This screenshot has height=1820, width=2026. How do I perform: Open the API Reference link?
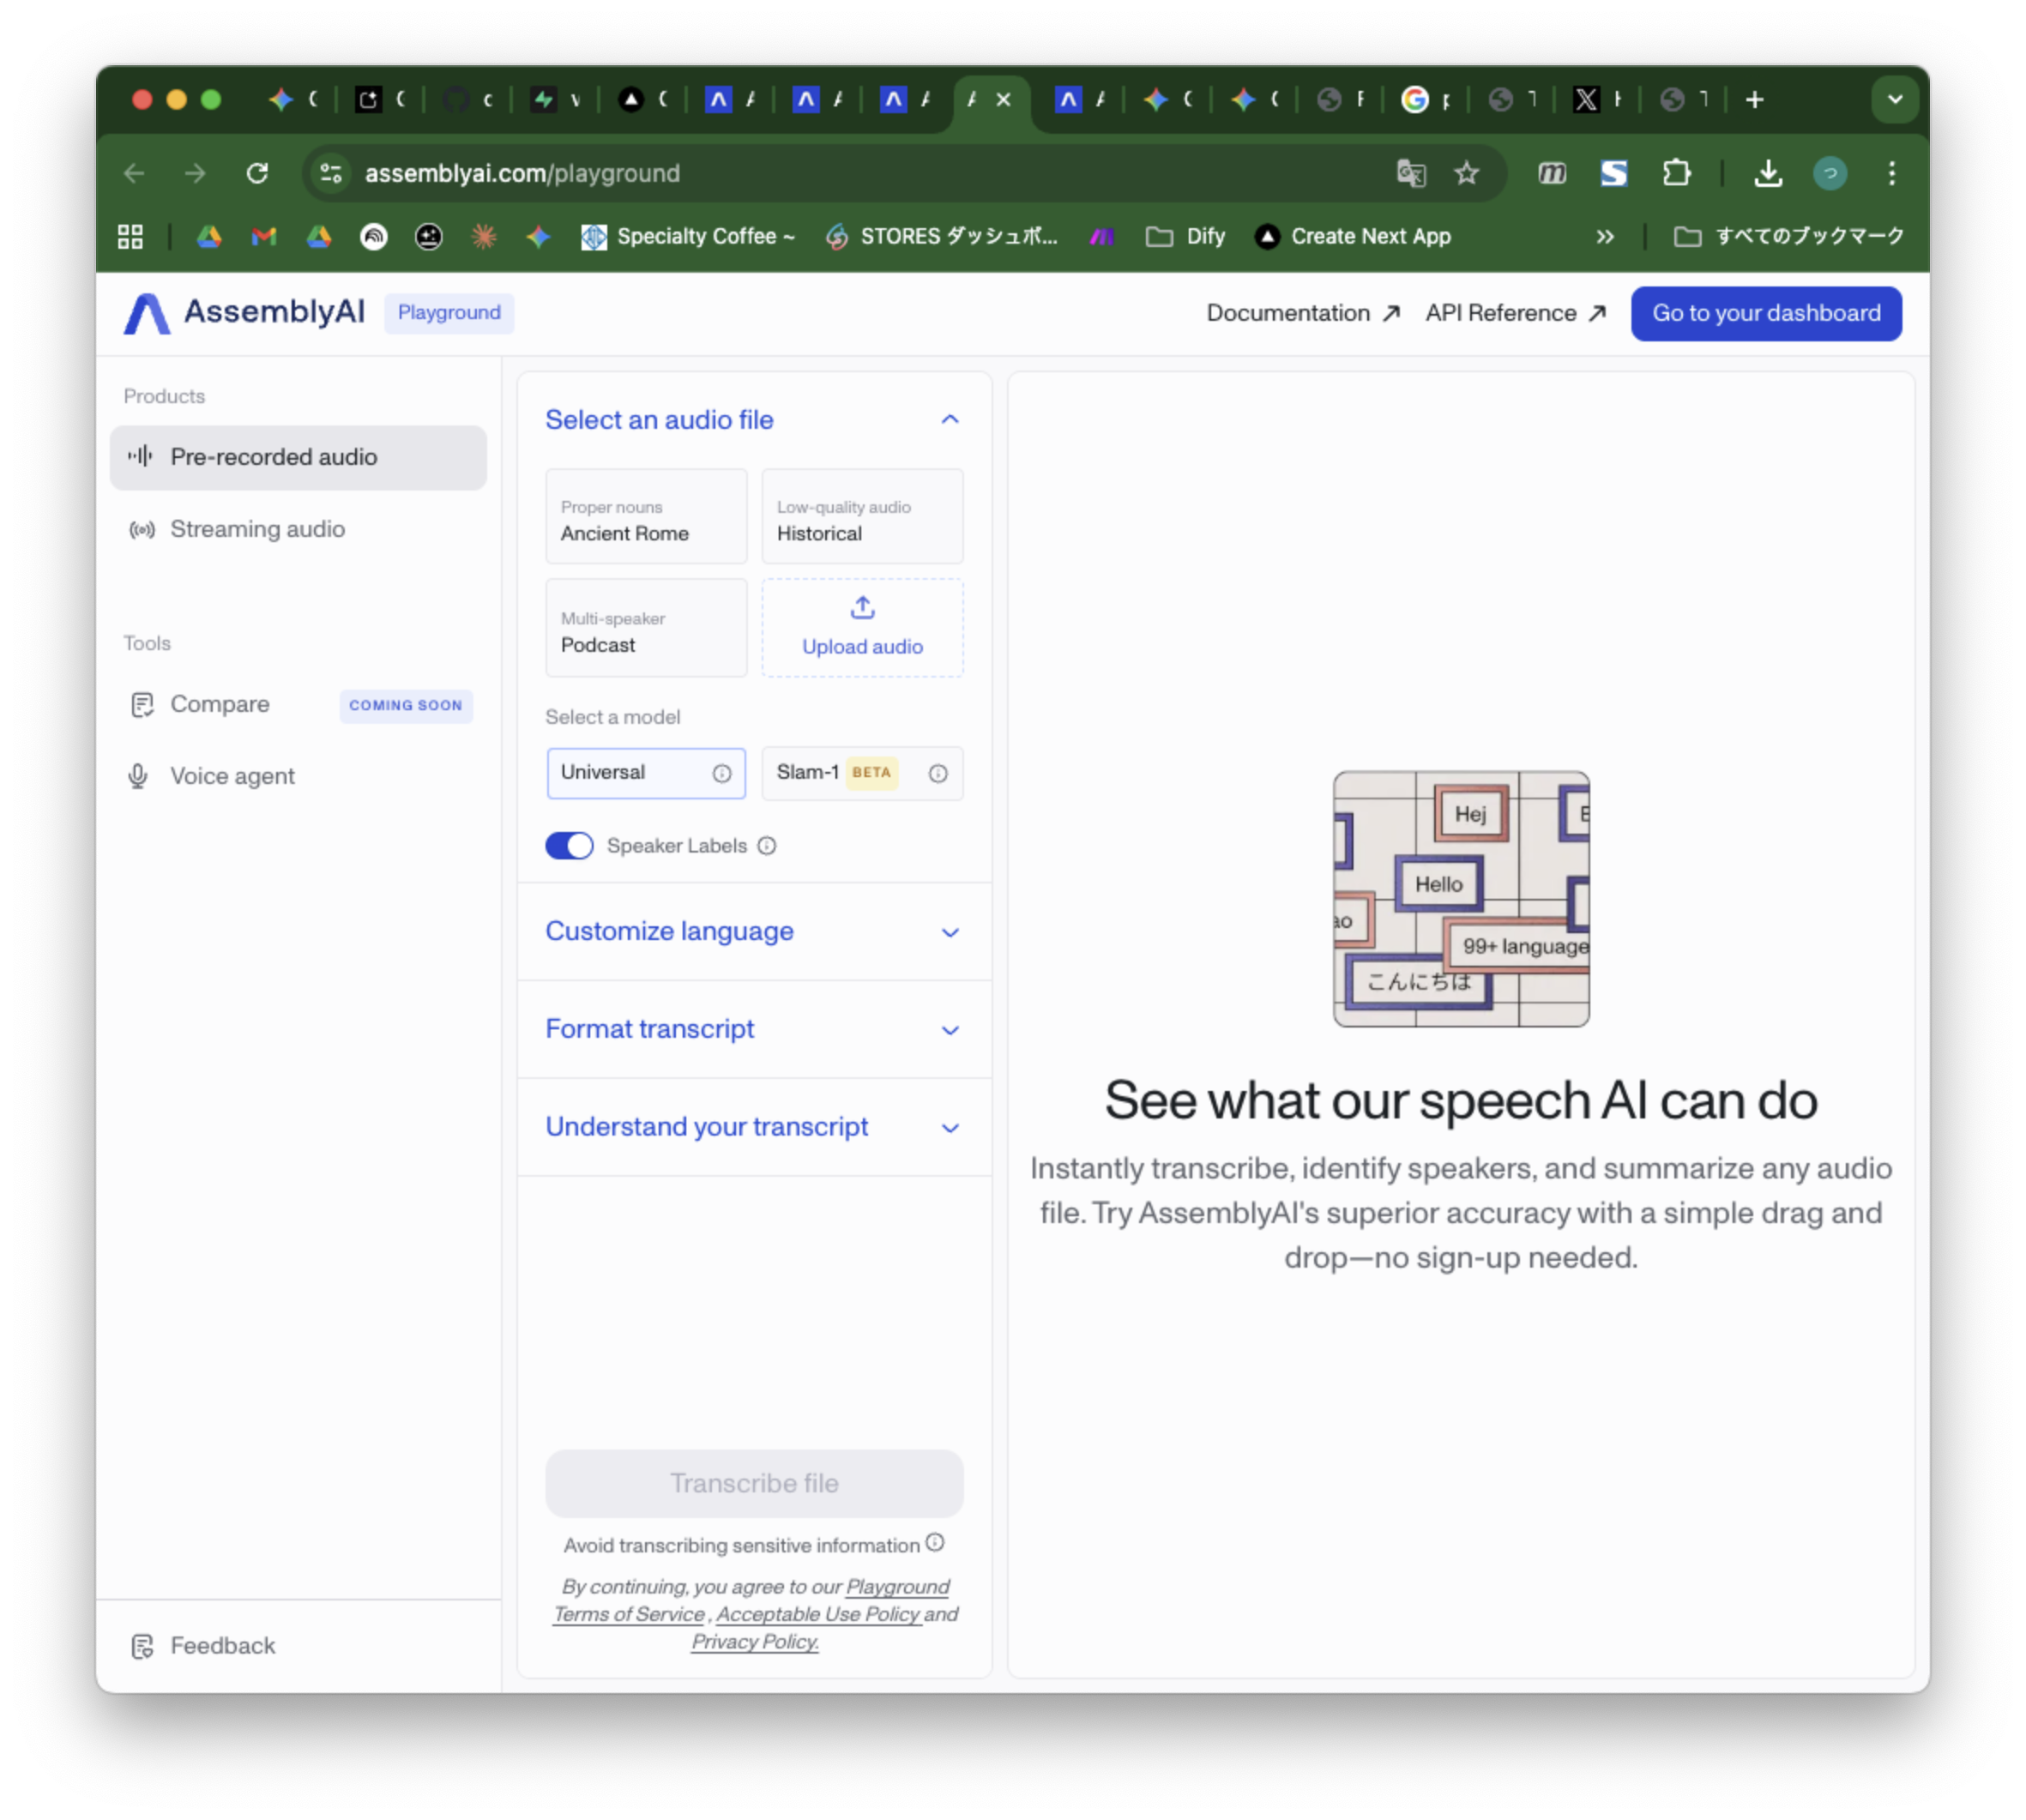coord(1515,313)
